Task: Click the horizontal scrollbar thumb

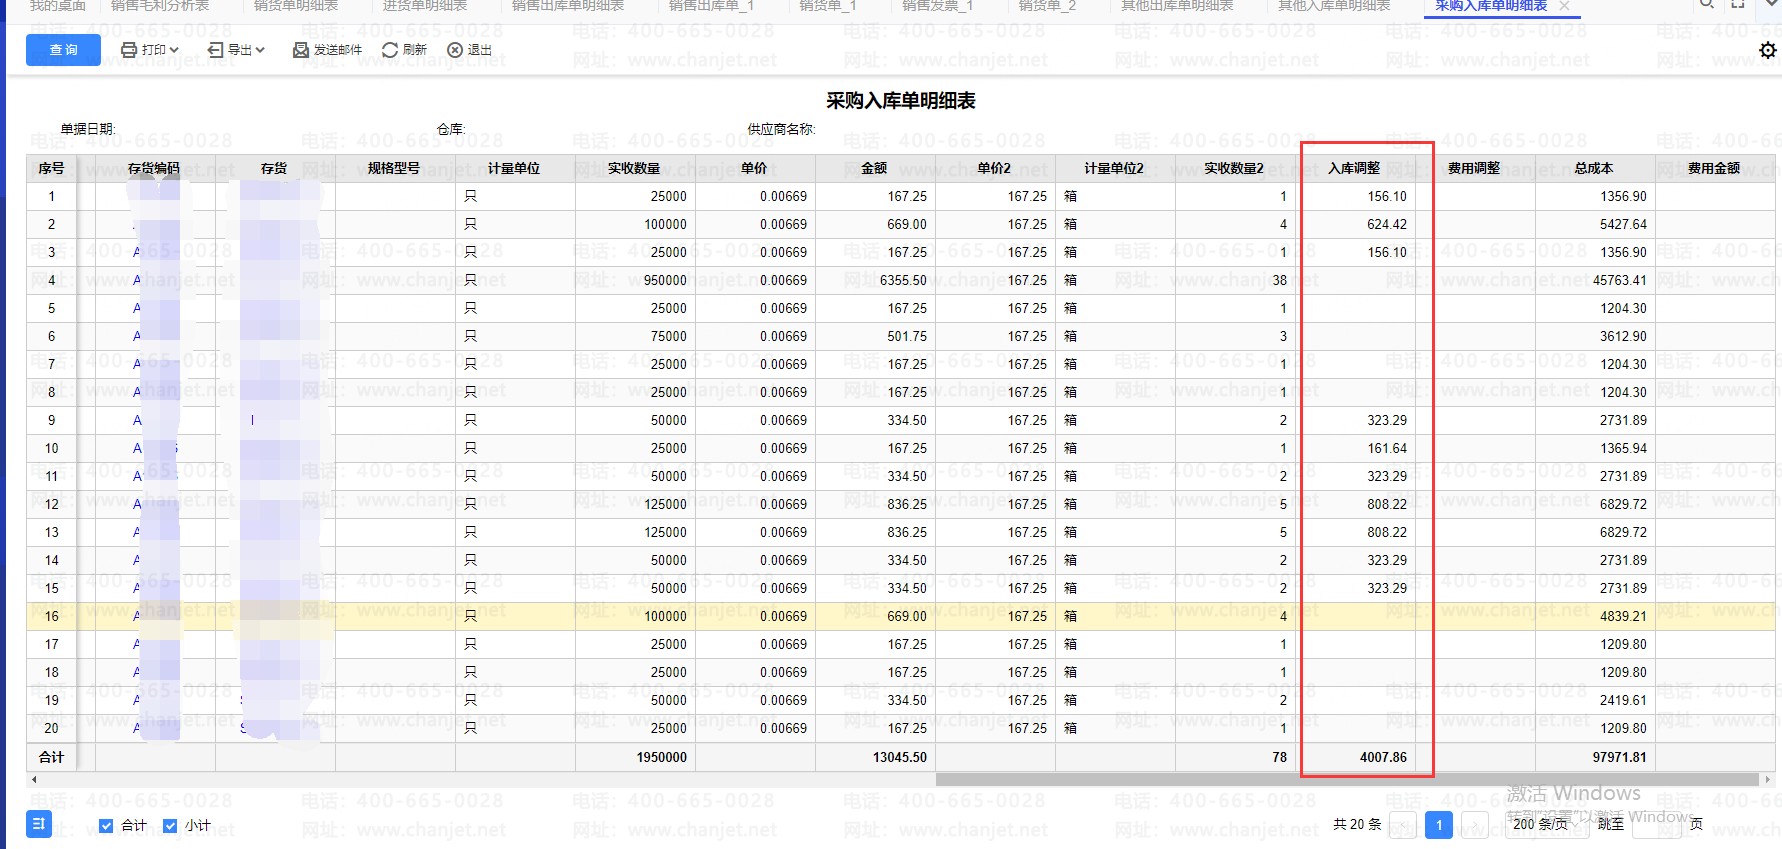Action: pyautogui.click(x=1347, y=779)
